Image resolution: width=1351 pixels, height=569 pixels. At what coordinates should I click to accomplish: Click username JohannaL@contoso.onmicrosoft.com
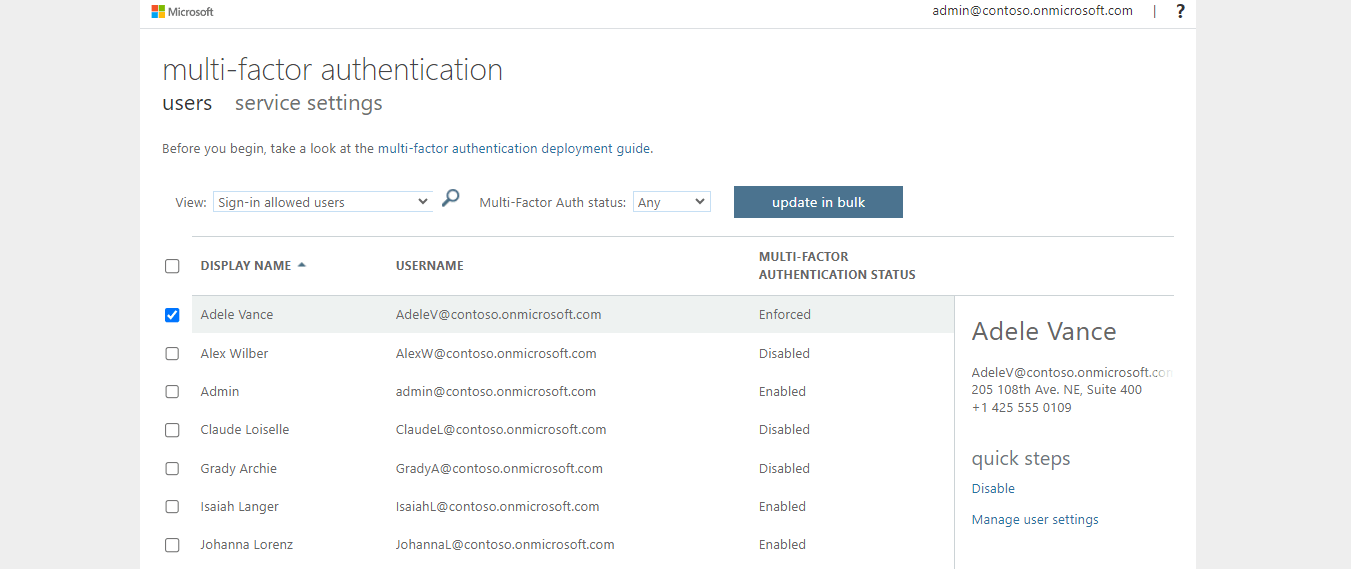[x=505, y=545]
